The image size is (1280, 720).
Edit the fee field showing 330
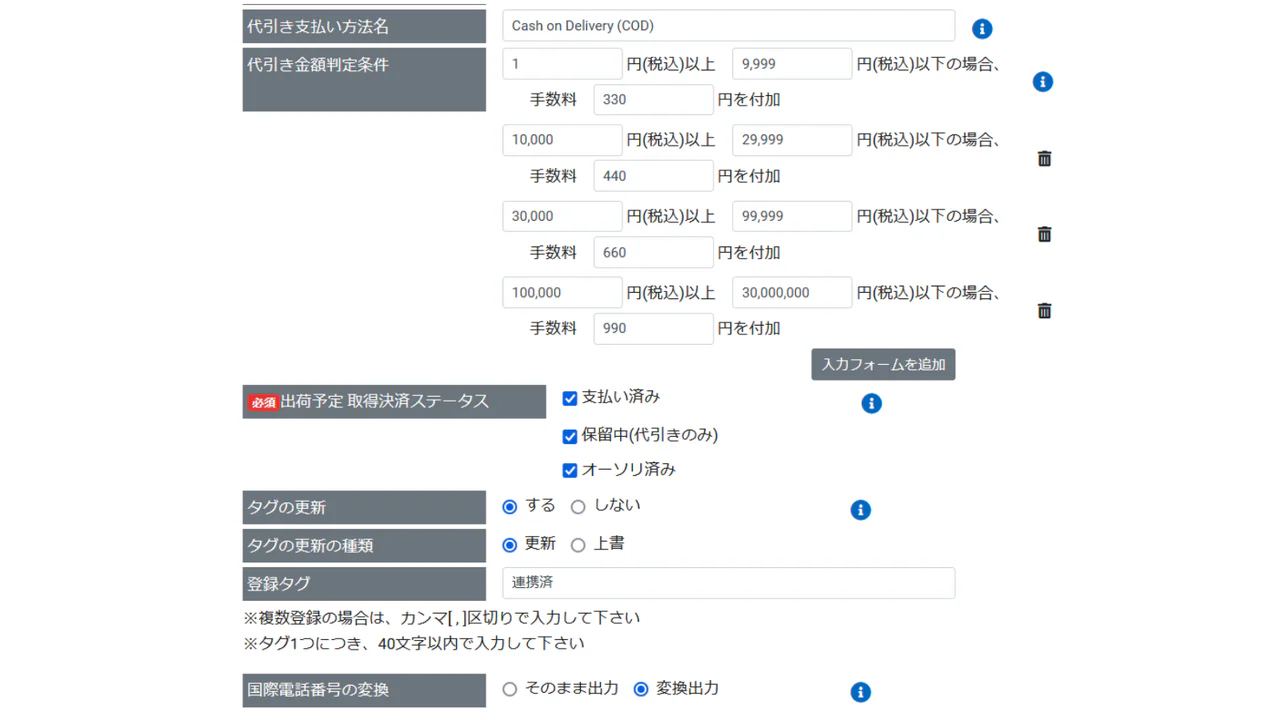pyautogui.click(x=653, y=100)
